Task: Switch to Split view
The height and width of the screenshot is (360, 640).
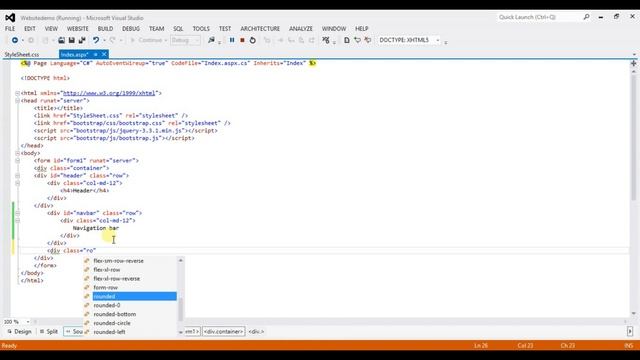Action: (x=49, y=331)
